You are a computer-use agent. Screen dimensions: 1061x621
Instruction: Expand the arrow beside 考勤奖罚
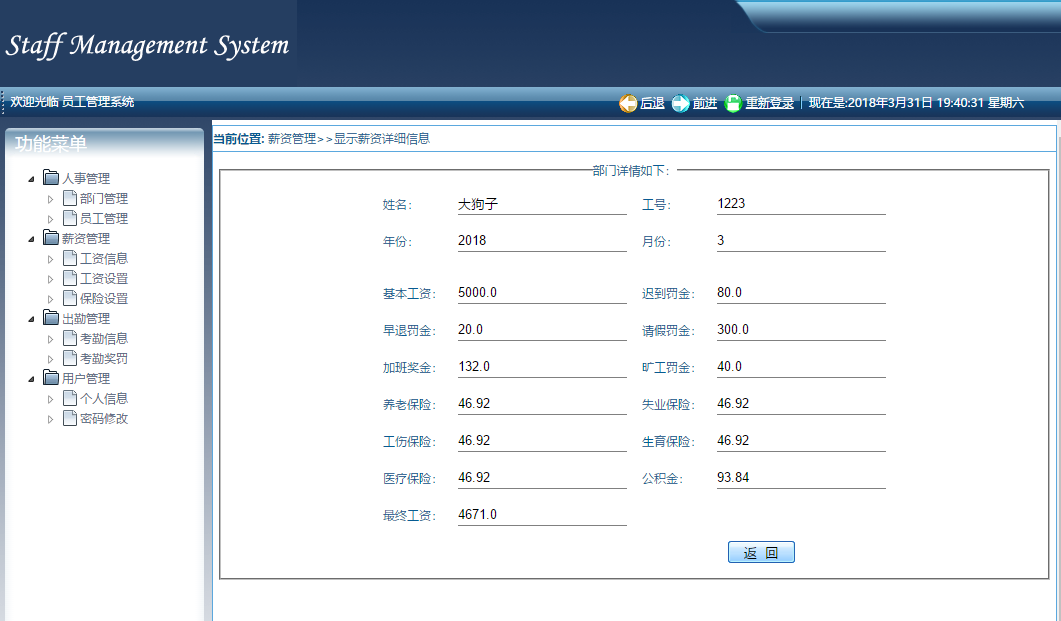click(50, 359)
